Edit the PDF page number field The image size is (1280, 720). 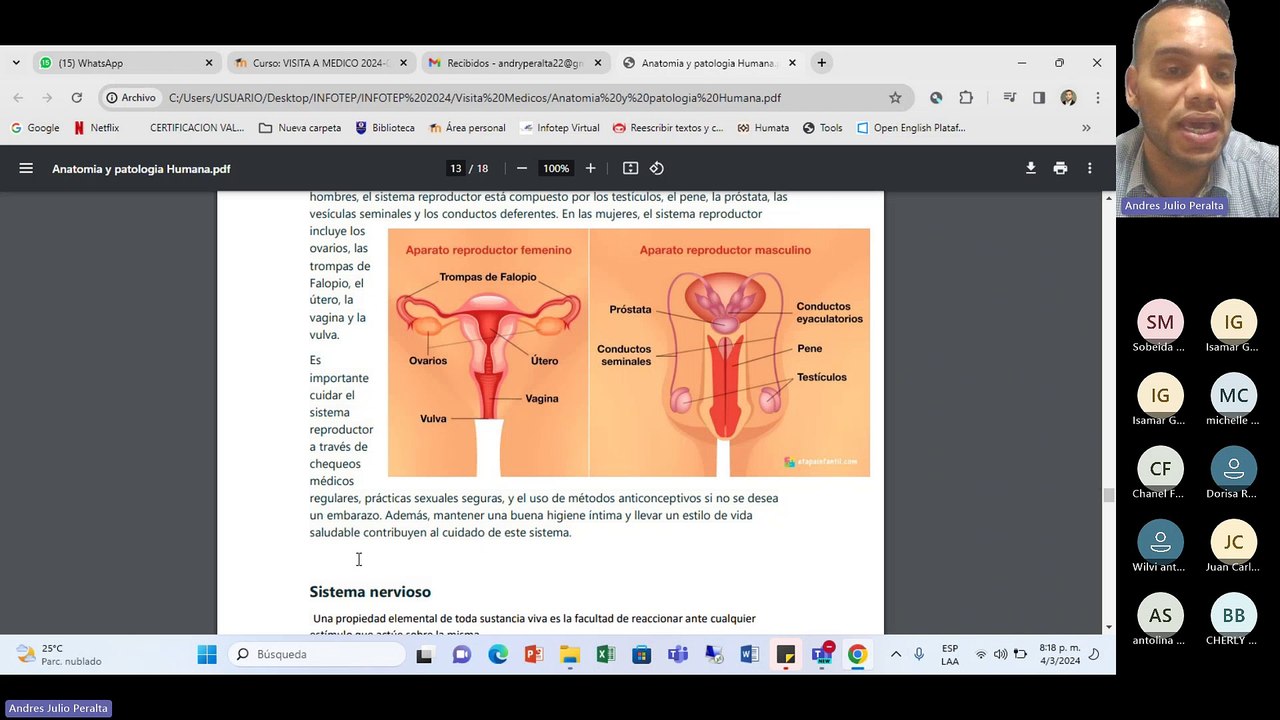point(456,168)
